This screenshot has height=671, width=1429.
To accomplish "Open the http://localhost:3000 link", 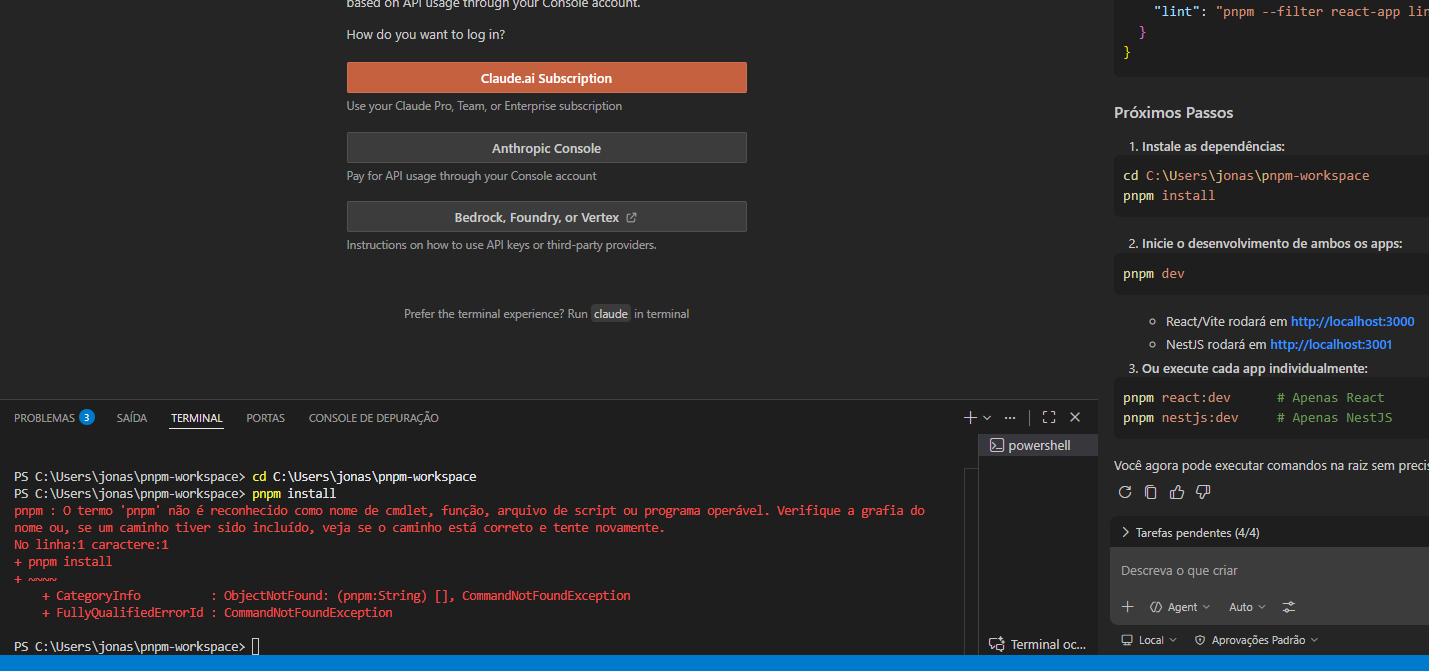I will [x=1352, y=322].
